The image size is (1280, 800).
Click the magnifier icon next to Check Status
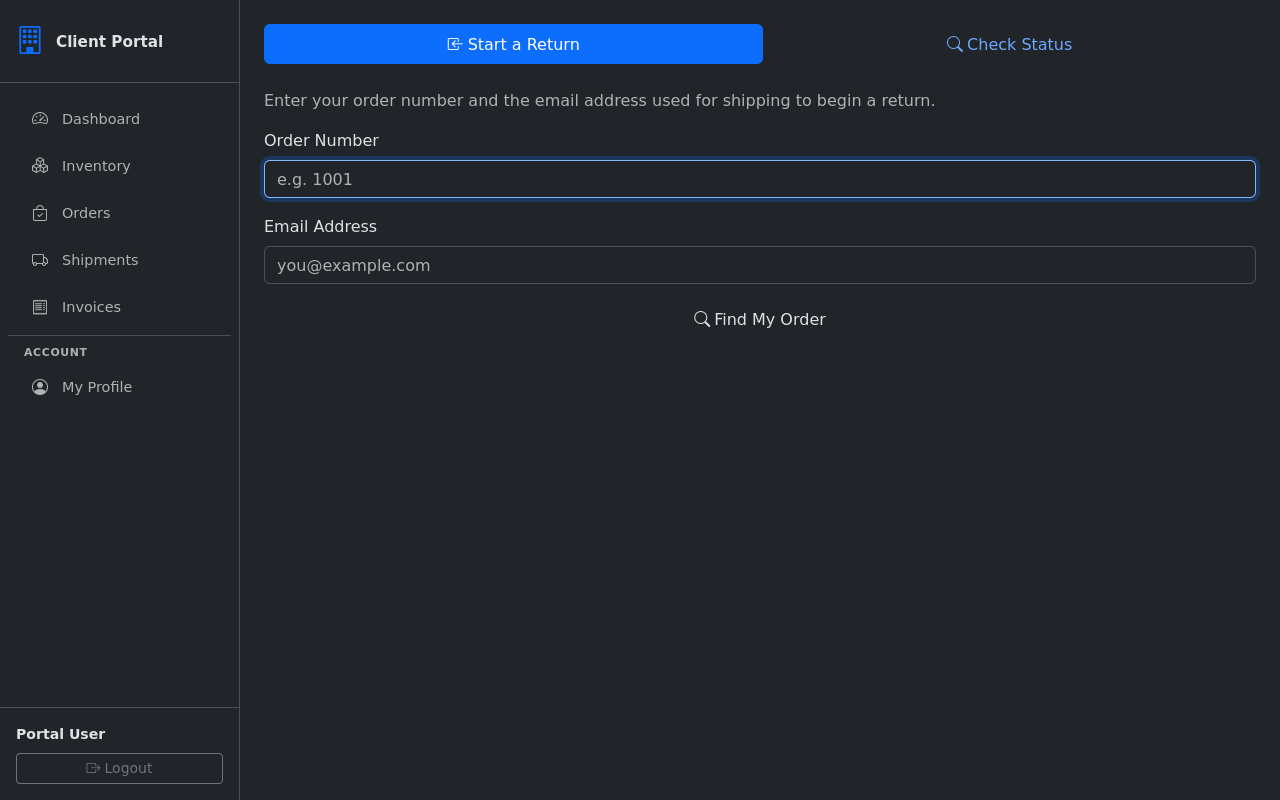point(953,44)
